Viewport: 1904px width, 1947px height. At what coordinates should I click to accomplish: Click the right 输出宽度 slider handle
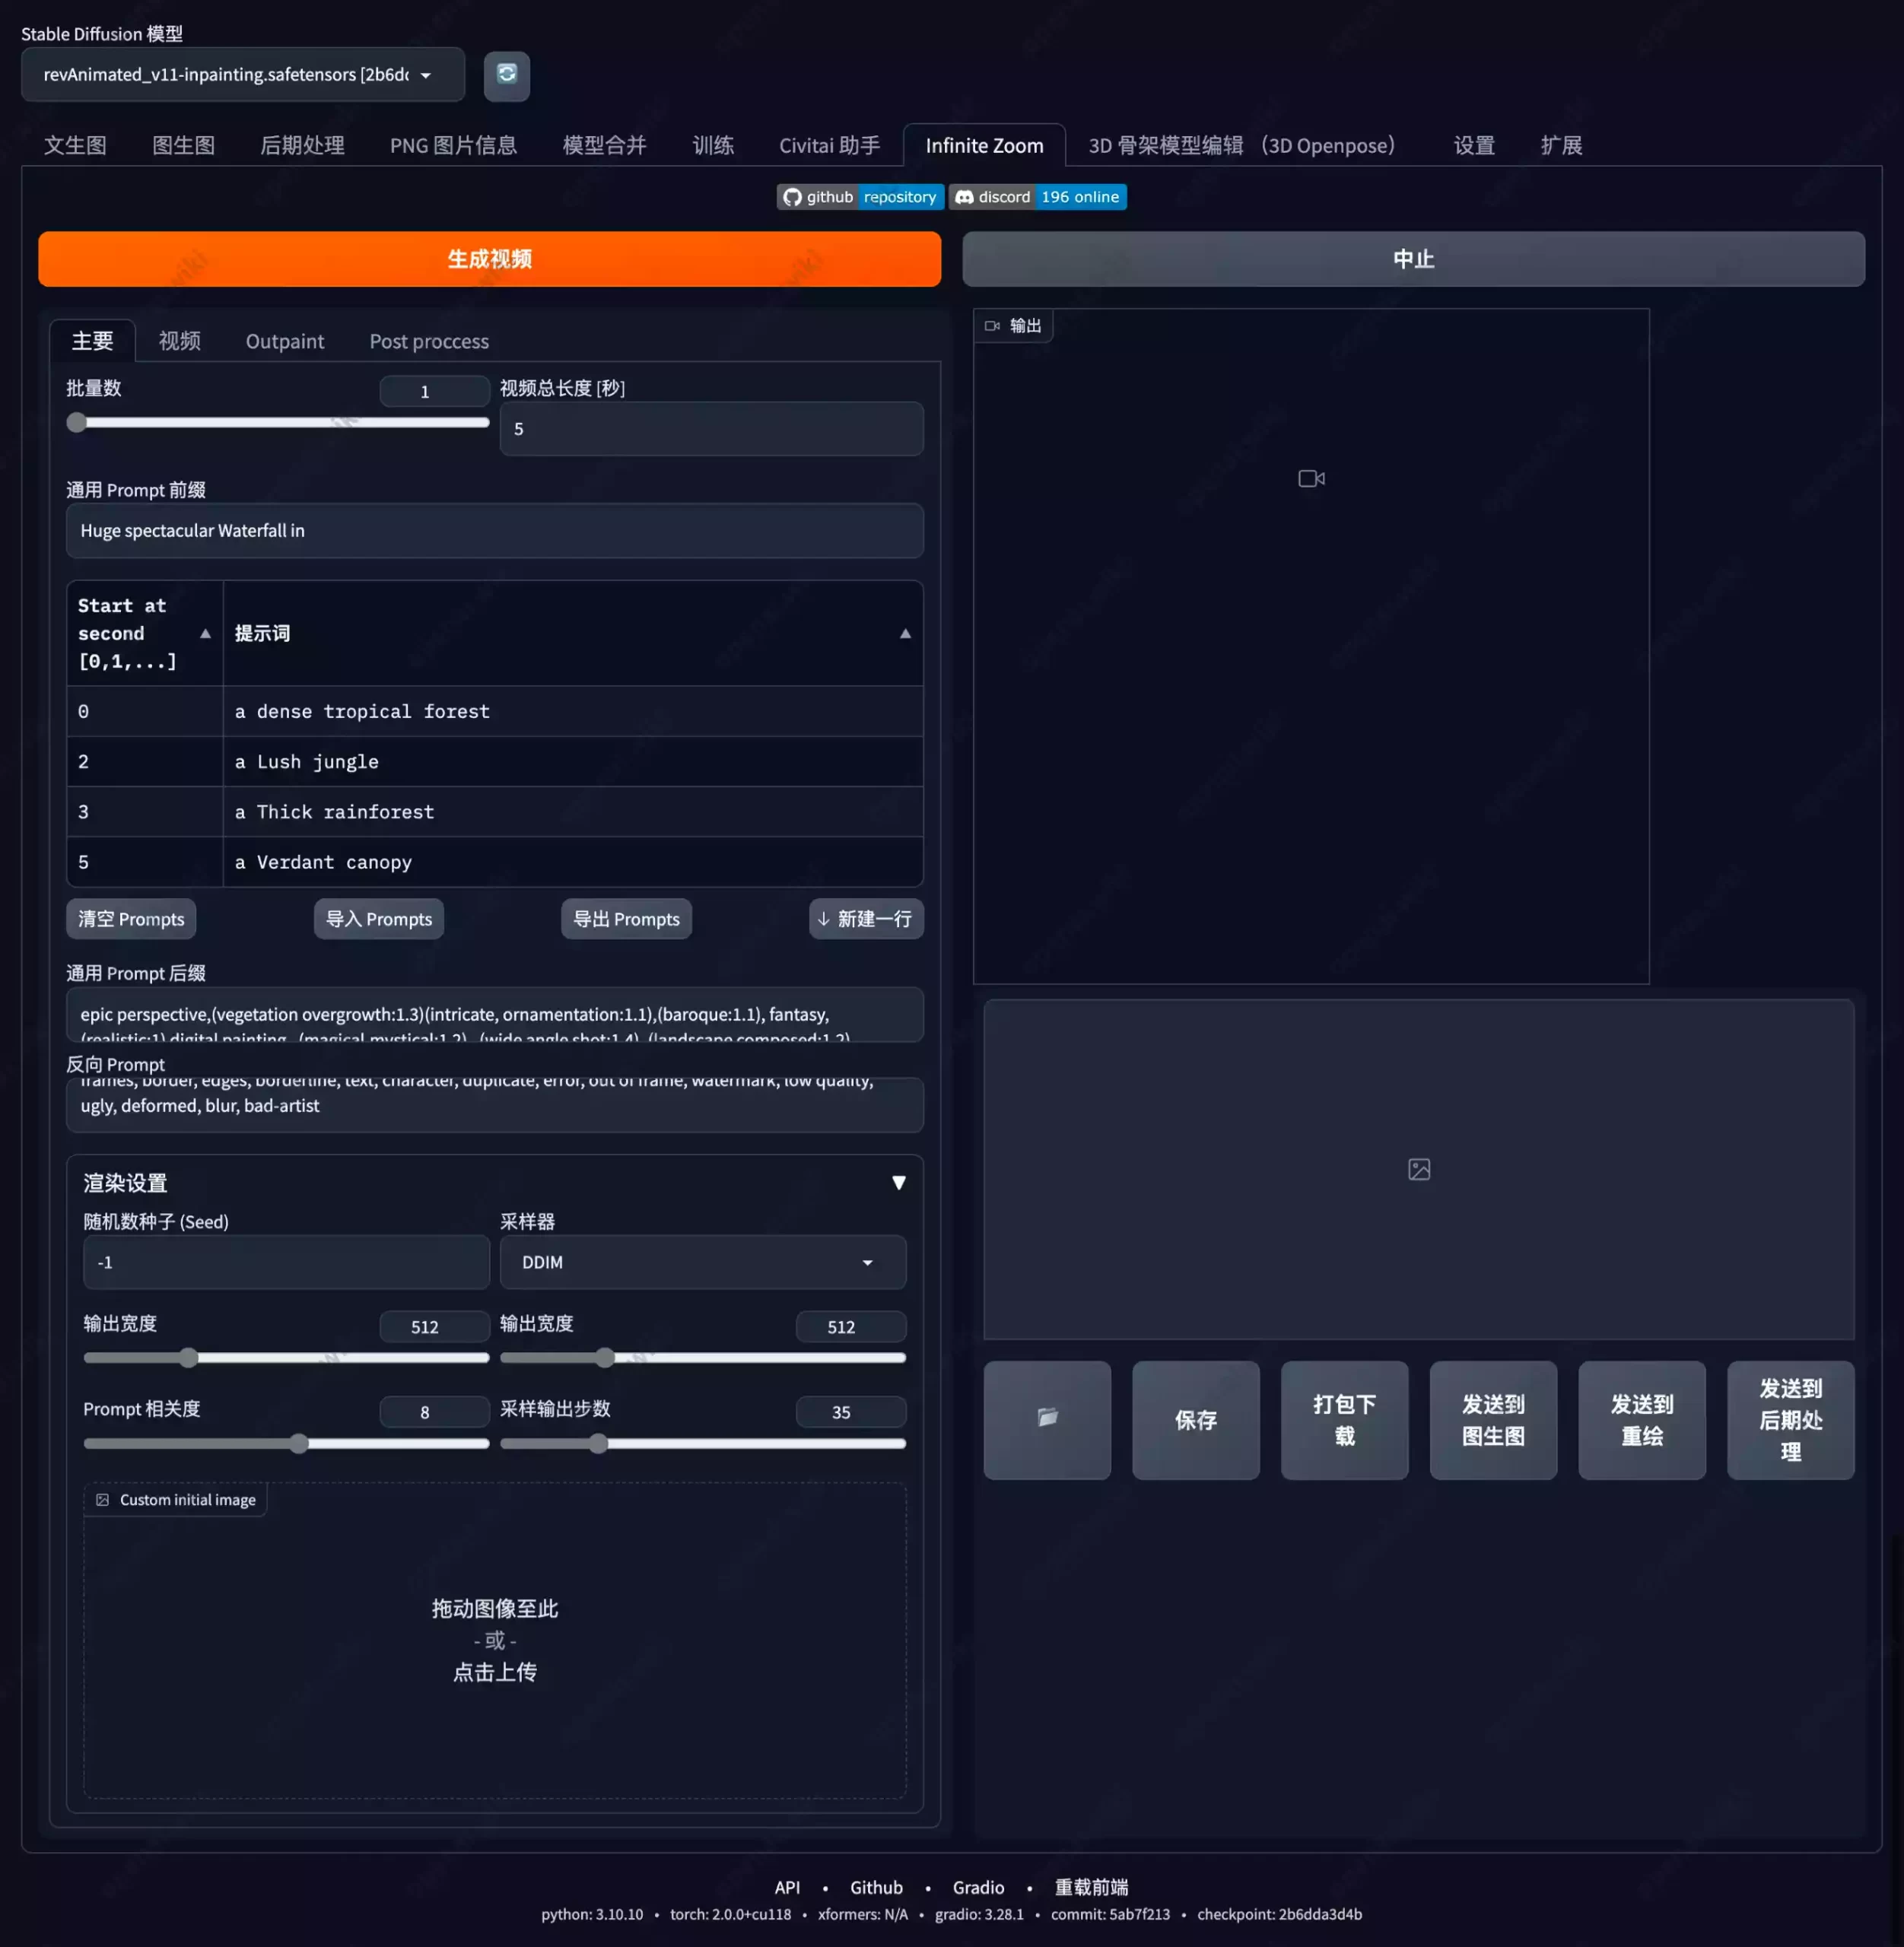point(605,1357)
